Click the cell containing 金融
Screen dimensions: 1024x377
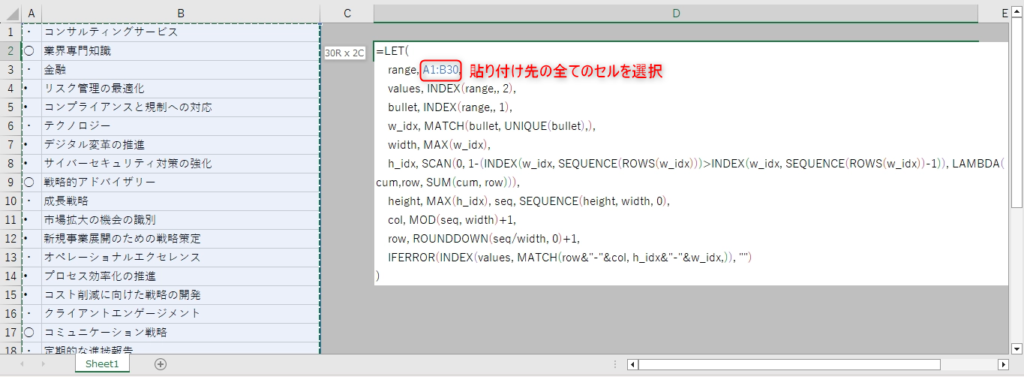coord(181,69)
